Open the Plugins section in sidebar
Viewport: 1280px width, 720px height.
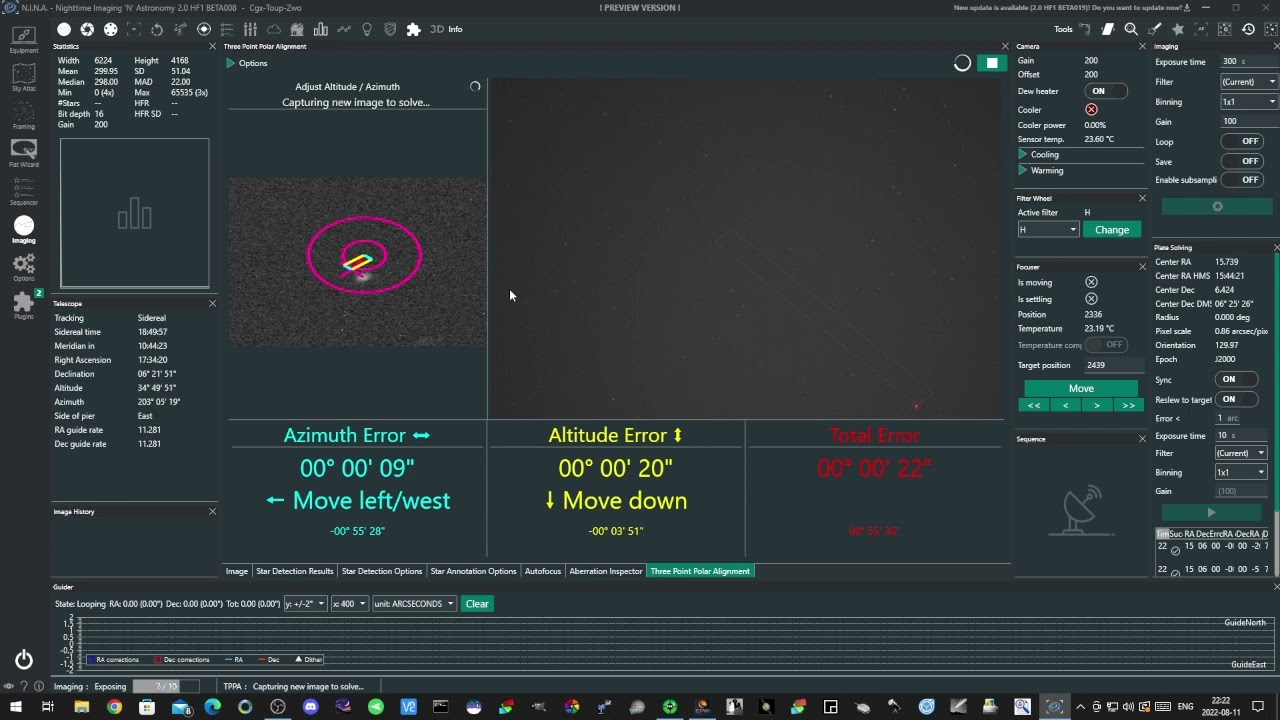pos(24,305)
